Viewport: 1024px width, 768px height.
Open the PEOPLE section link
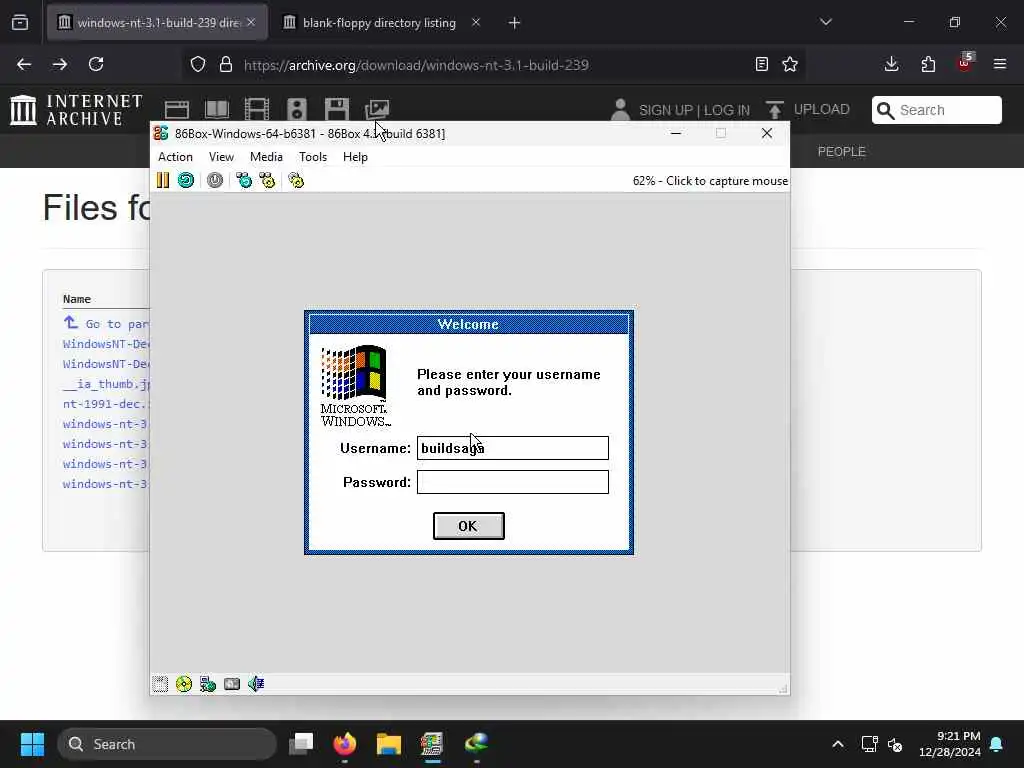point(842,152)
